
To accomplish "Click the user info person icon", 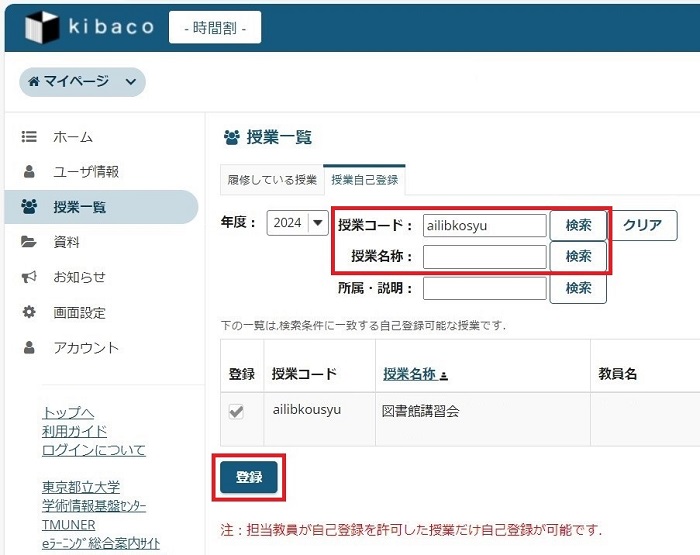I will (x=30, y=172).
